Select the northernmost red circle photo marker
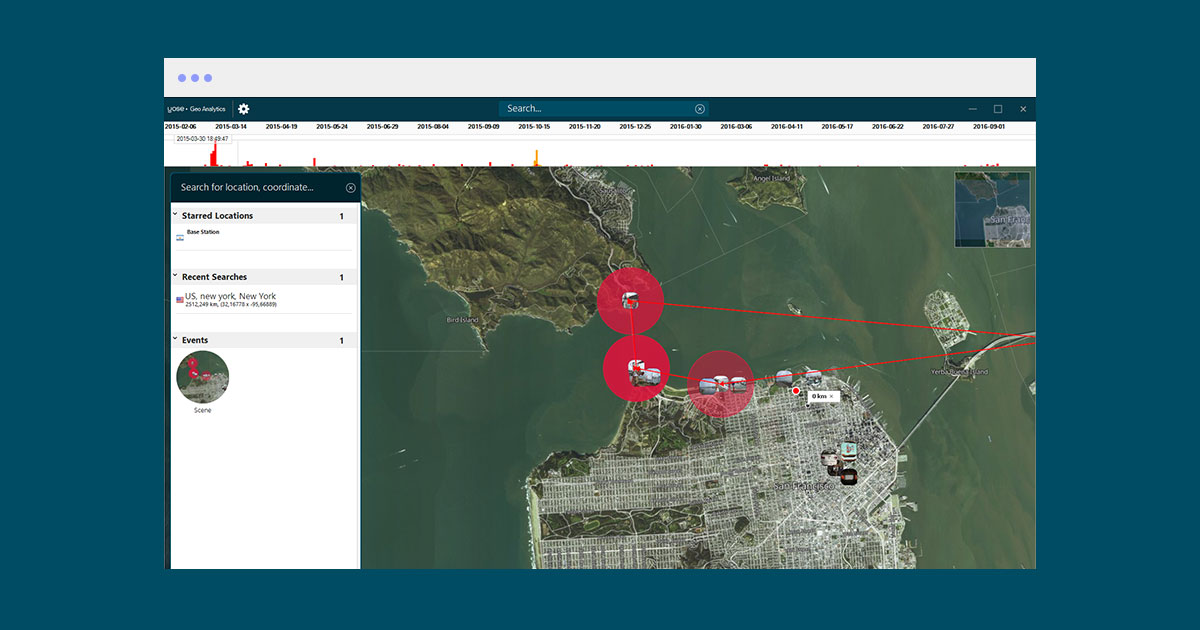 pyautogui.click(x=630, y=301)
